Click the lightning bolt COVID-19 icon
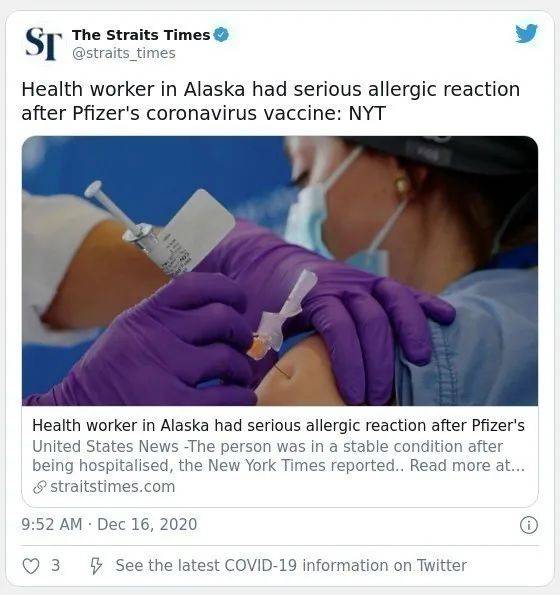560x595 pixels. tap(96, 566)
